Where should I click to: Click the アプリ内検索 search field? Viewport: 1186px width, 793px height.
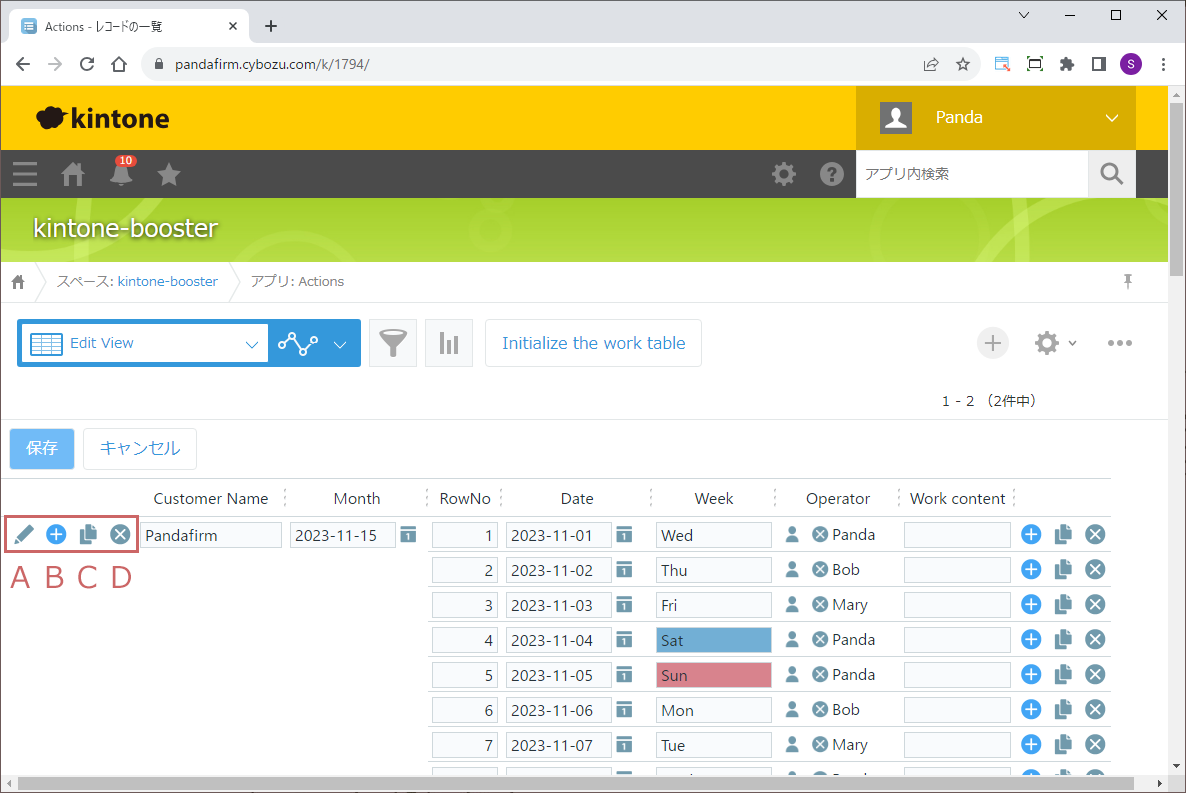(x=971, y=175)
